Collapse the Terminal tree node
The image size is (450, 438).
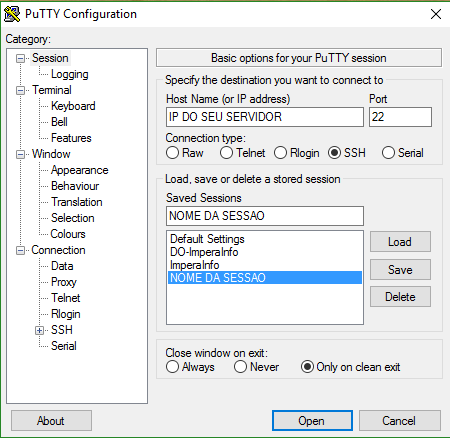pyautogui.click(x=21, y=91)
